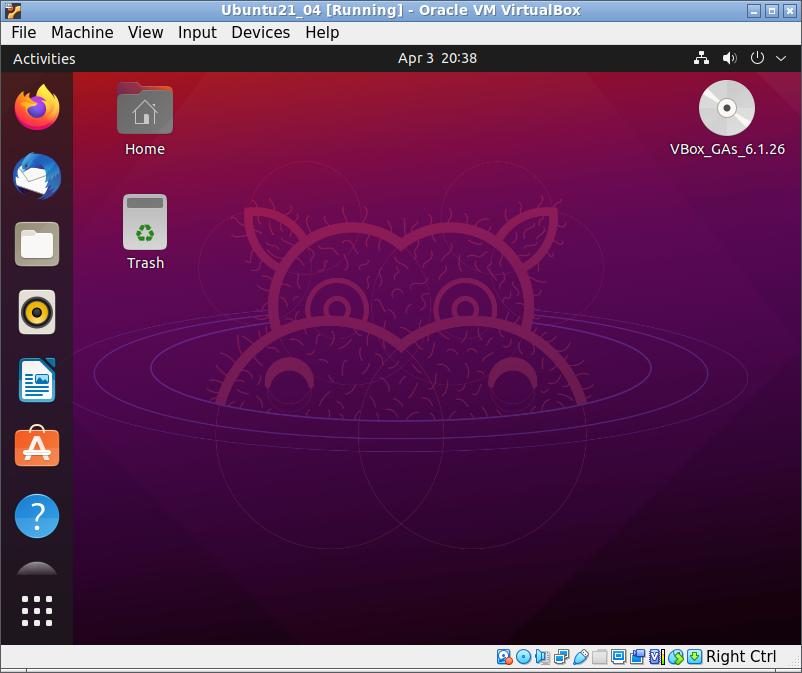Open Rhythmbox music player in dock
The width and height of the screenshot is (802, 673).
(x=37, y=313)
